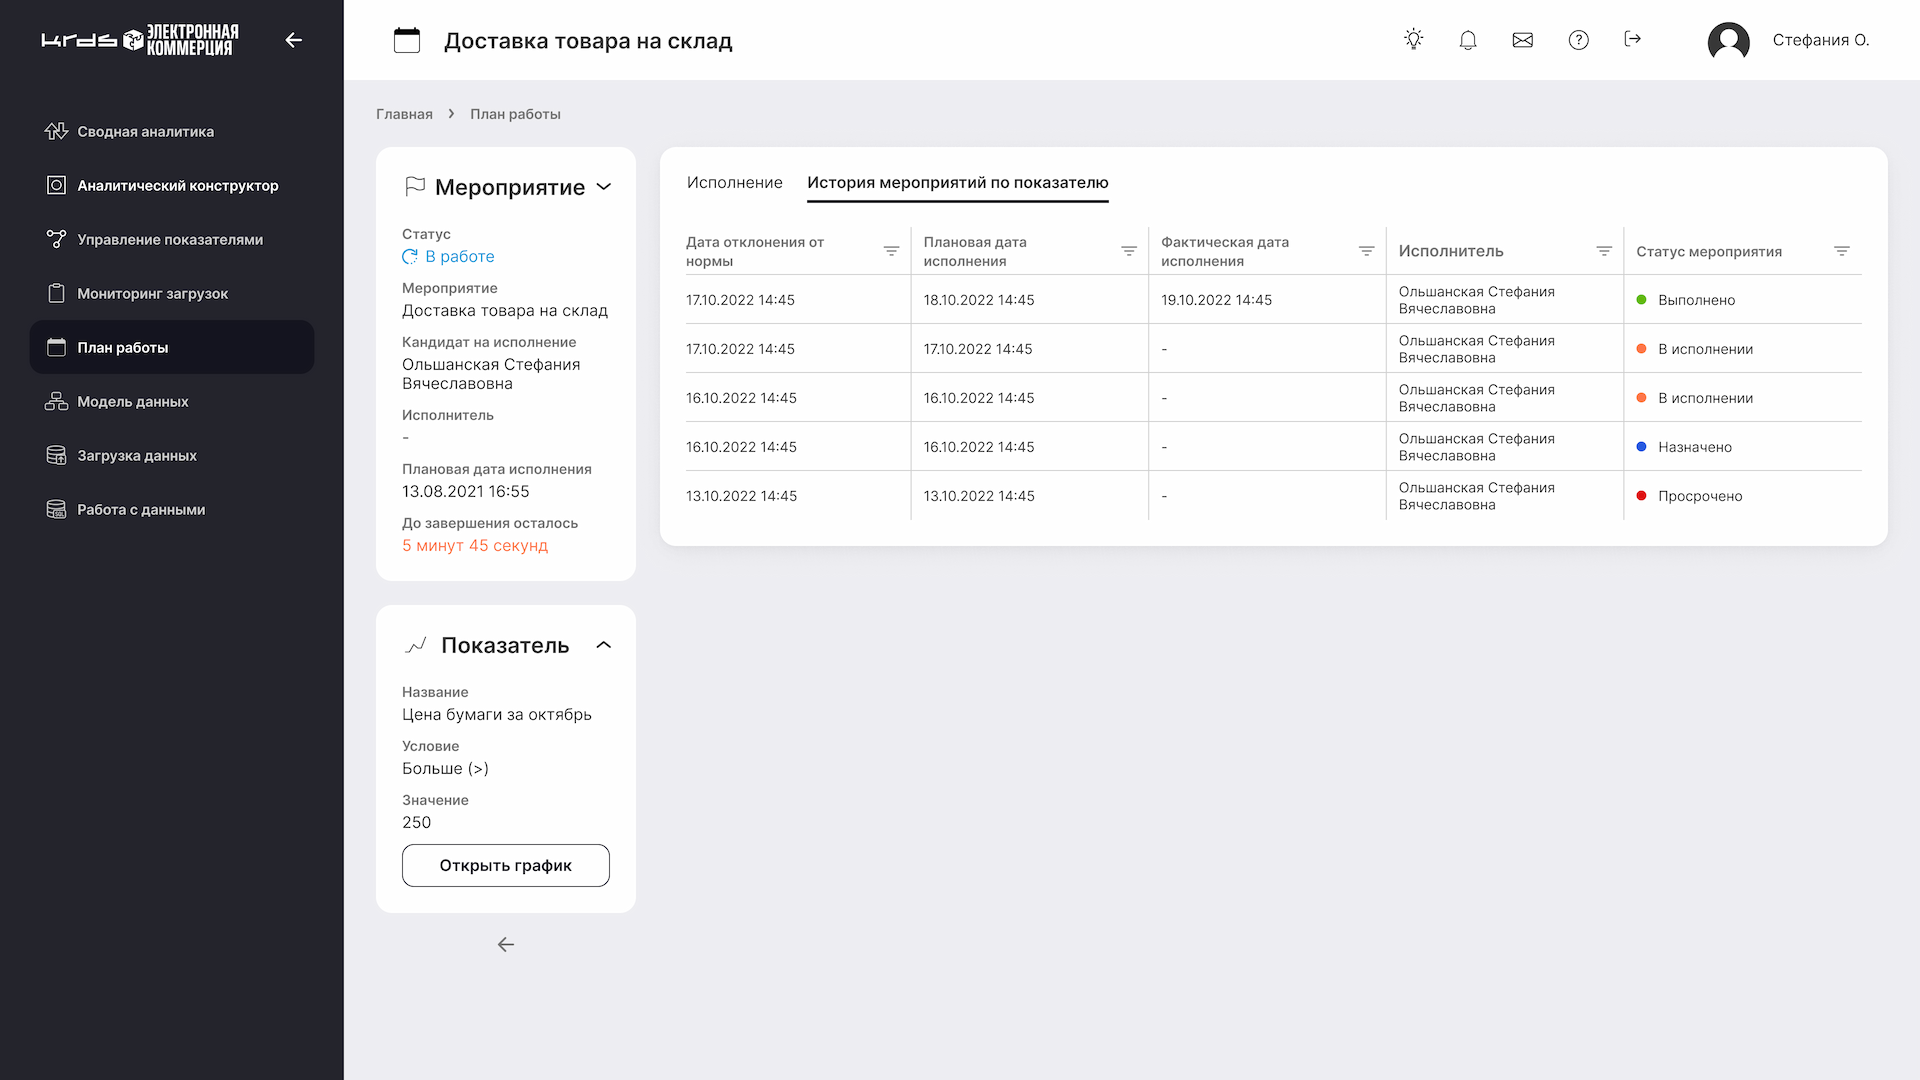Navigate to Главная via the breadcrumb
Viewport: 1920px width, 1080px height.
[404, 114]
